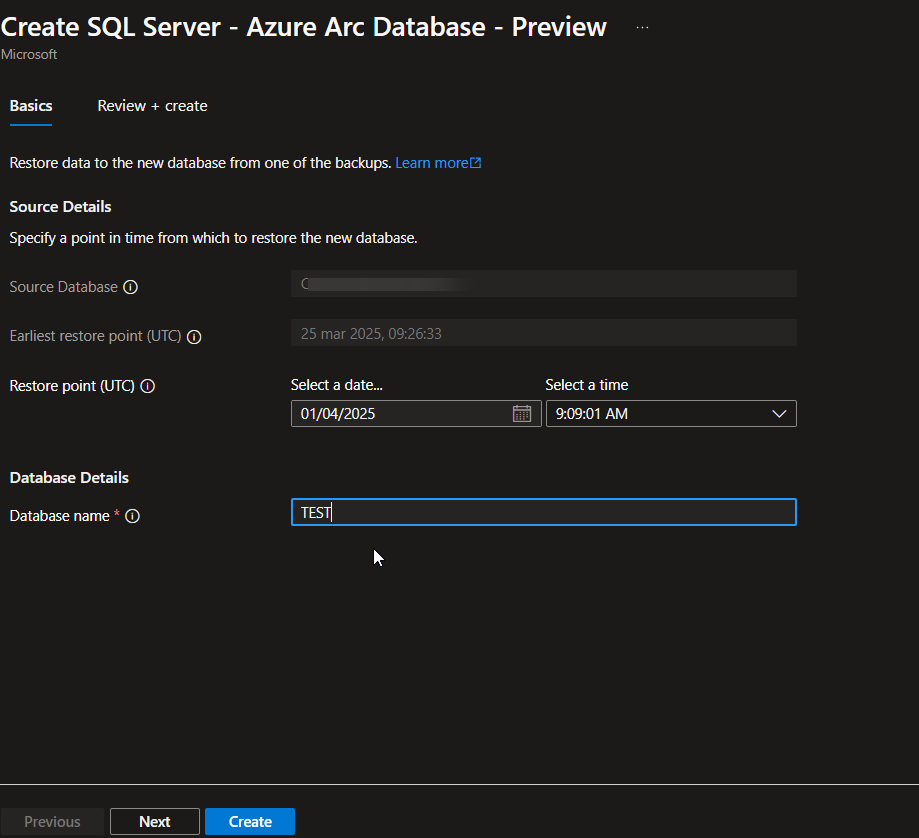The image size is (919, 838).
Task: Click the Database name field containing TEST
Action: click(x=543, y=513)
